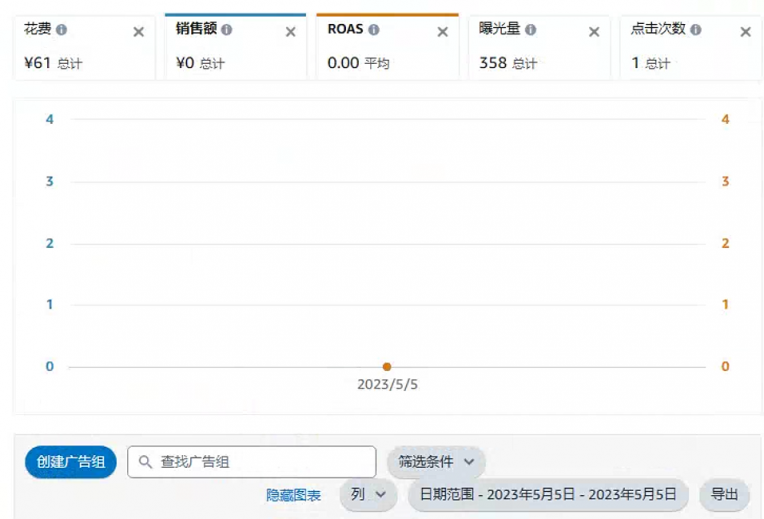764x519 pixels.
Task: Expand the 列 columns dropdown
Action: [367, 495]
